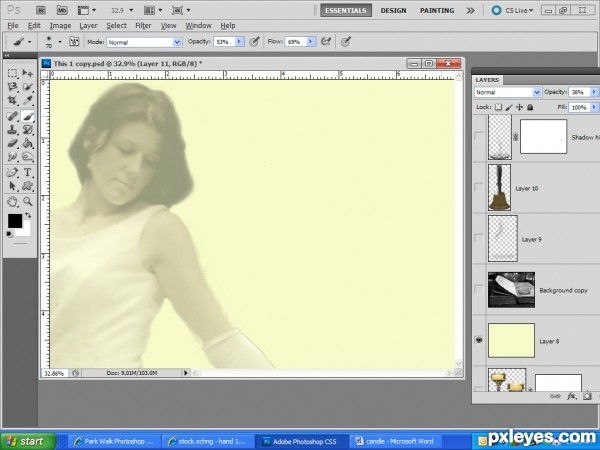The height and width of the screenshot is (450, 600).
Task: Select the Path Selection tool
Action: coord(12,186)
